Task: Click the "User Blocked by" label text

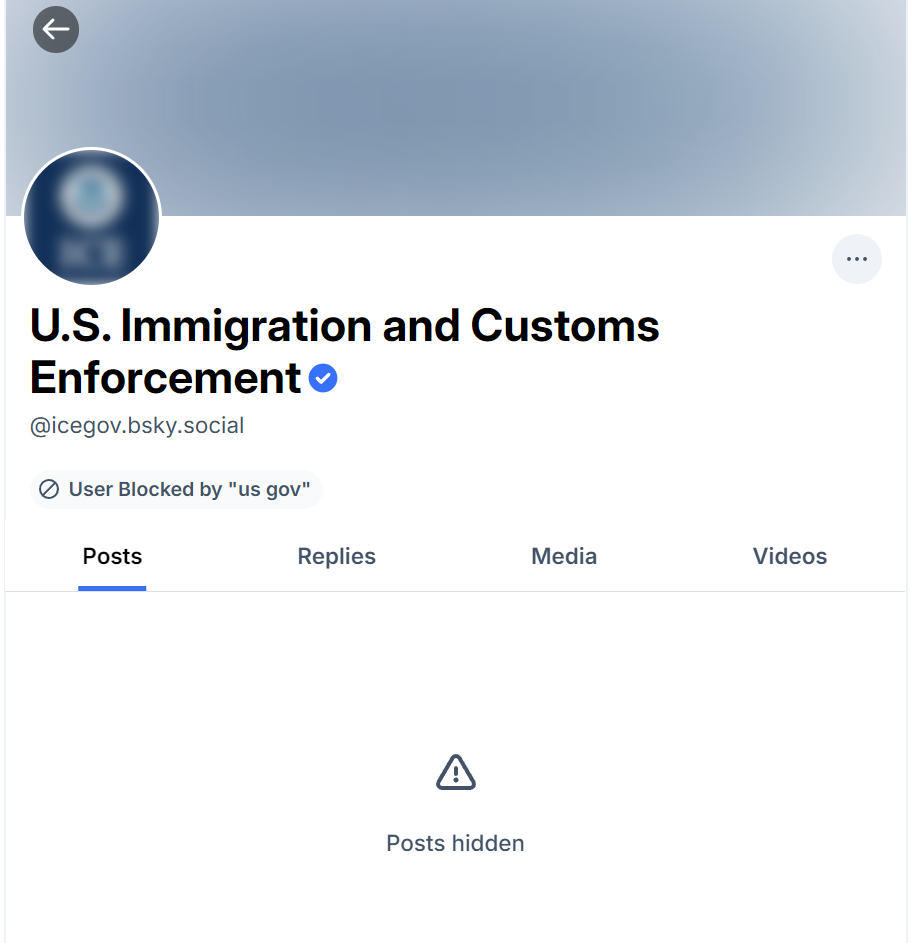Action: 144,490
